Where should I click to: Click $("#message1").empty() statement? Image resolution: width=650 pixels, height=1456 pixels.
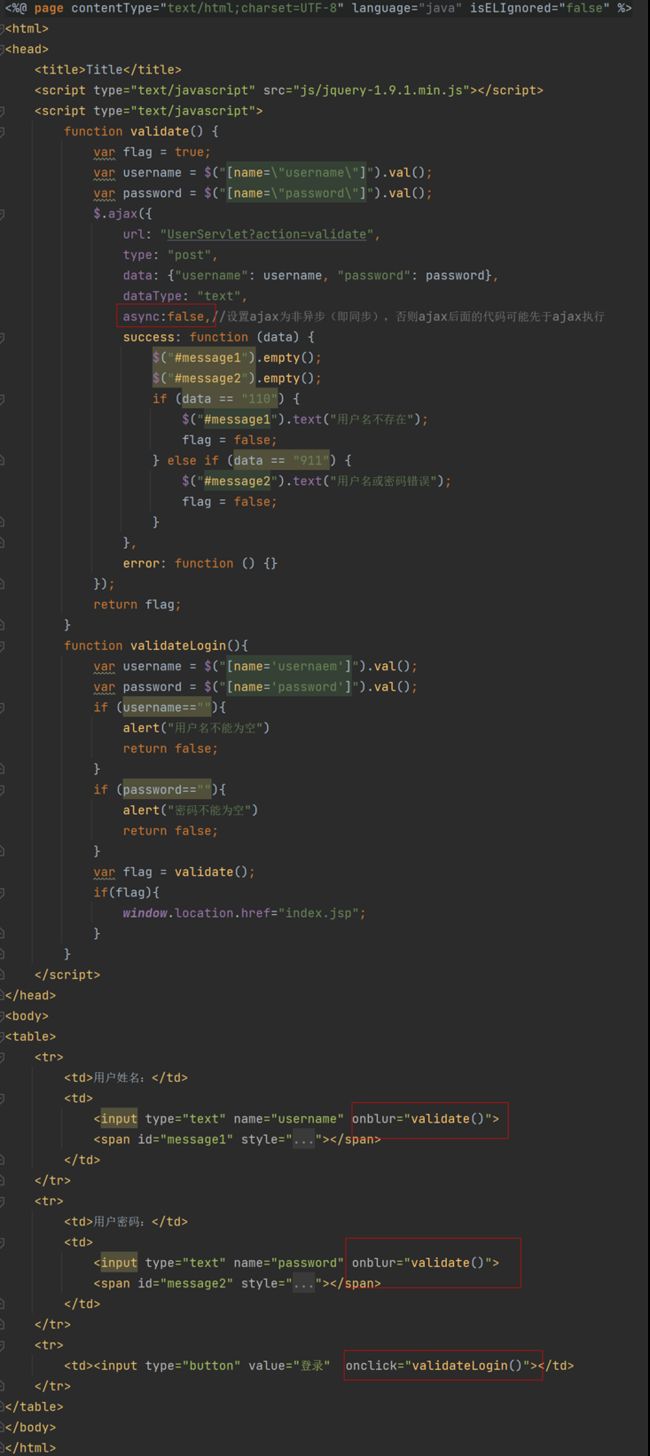(237, 357)
